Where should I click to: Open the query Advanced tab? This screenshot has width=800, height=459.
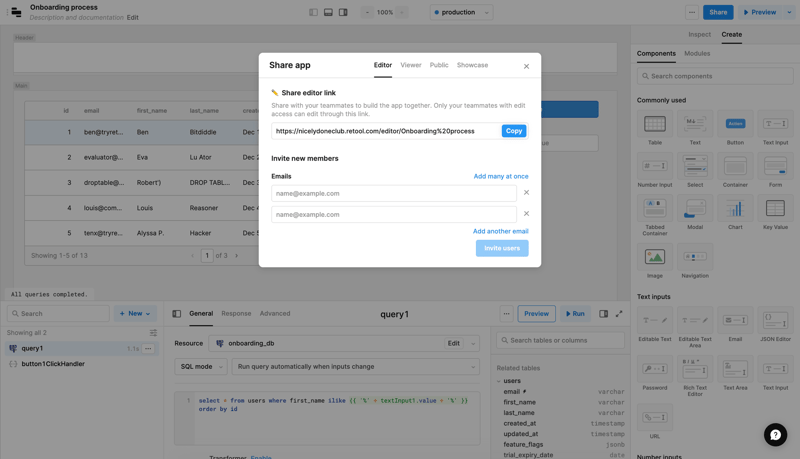[x=275, y=314]
